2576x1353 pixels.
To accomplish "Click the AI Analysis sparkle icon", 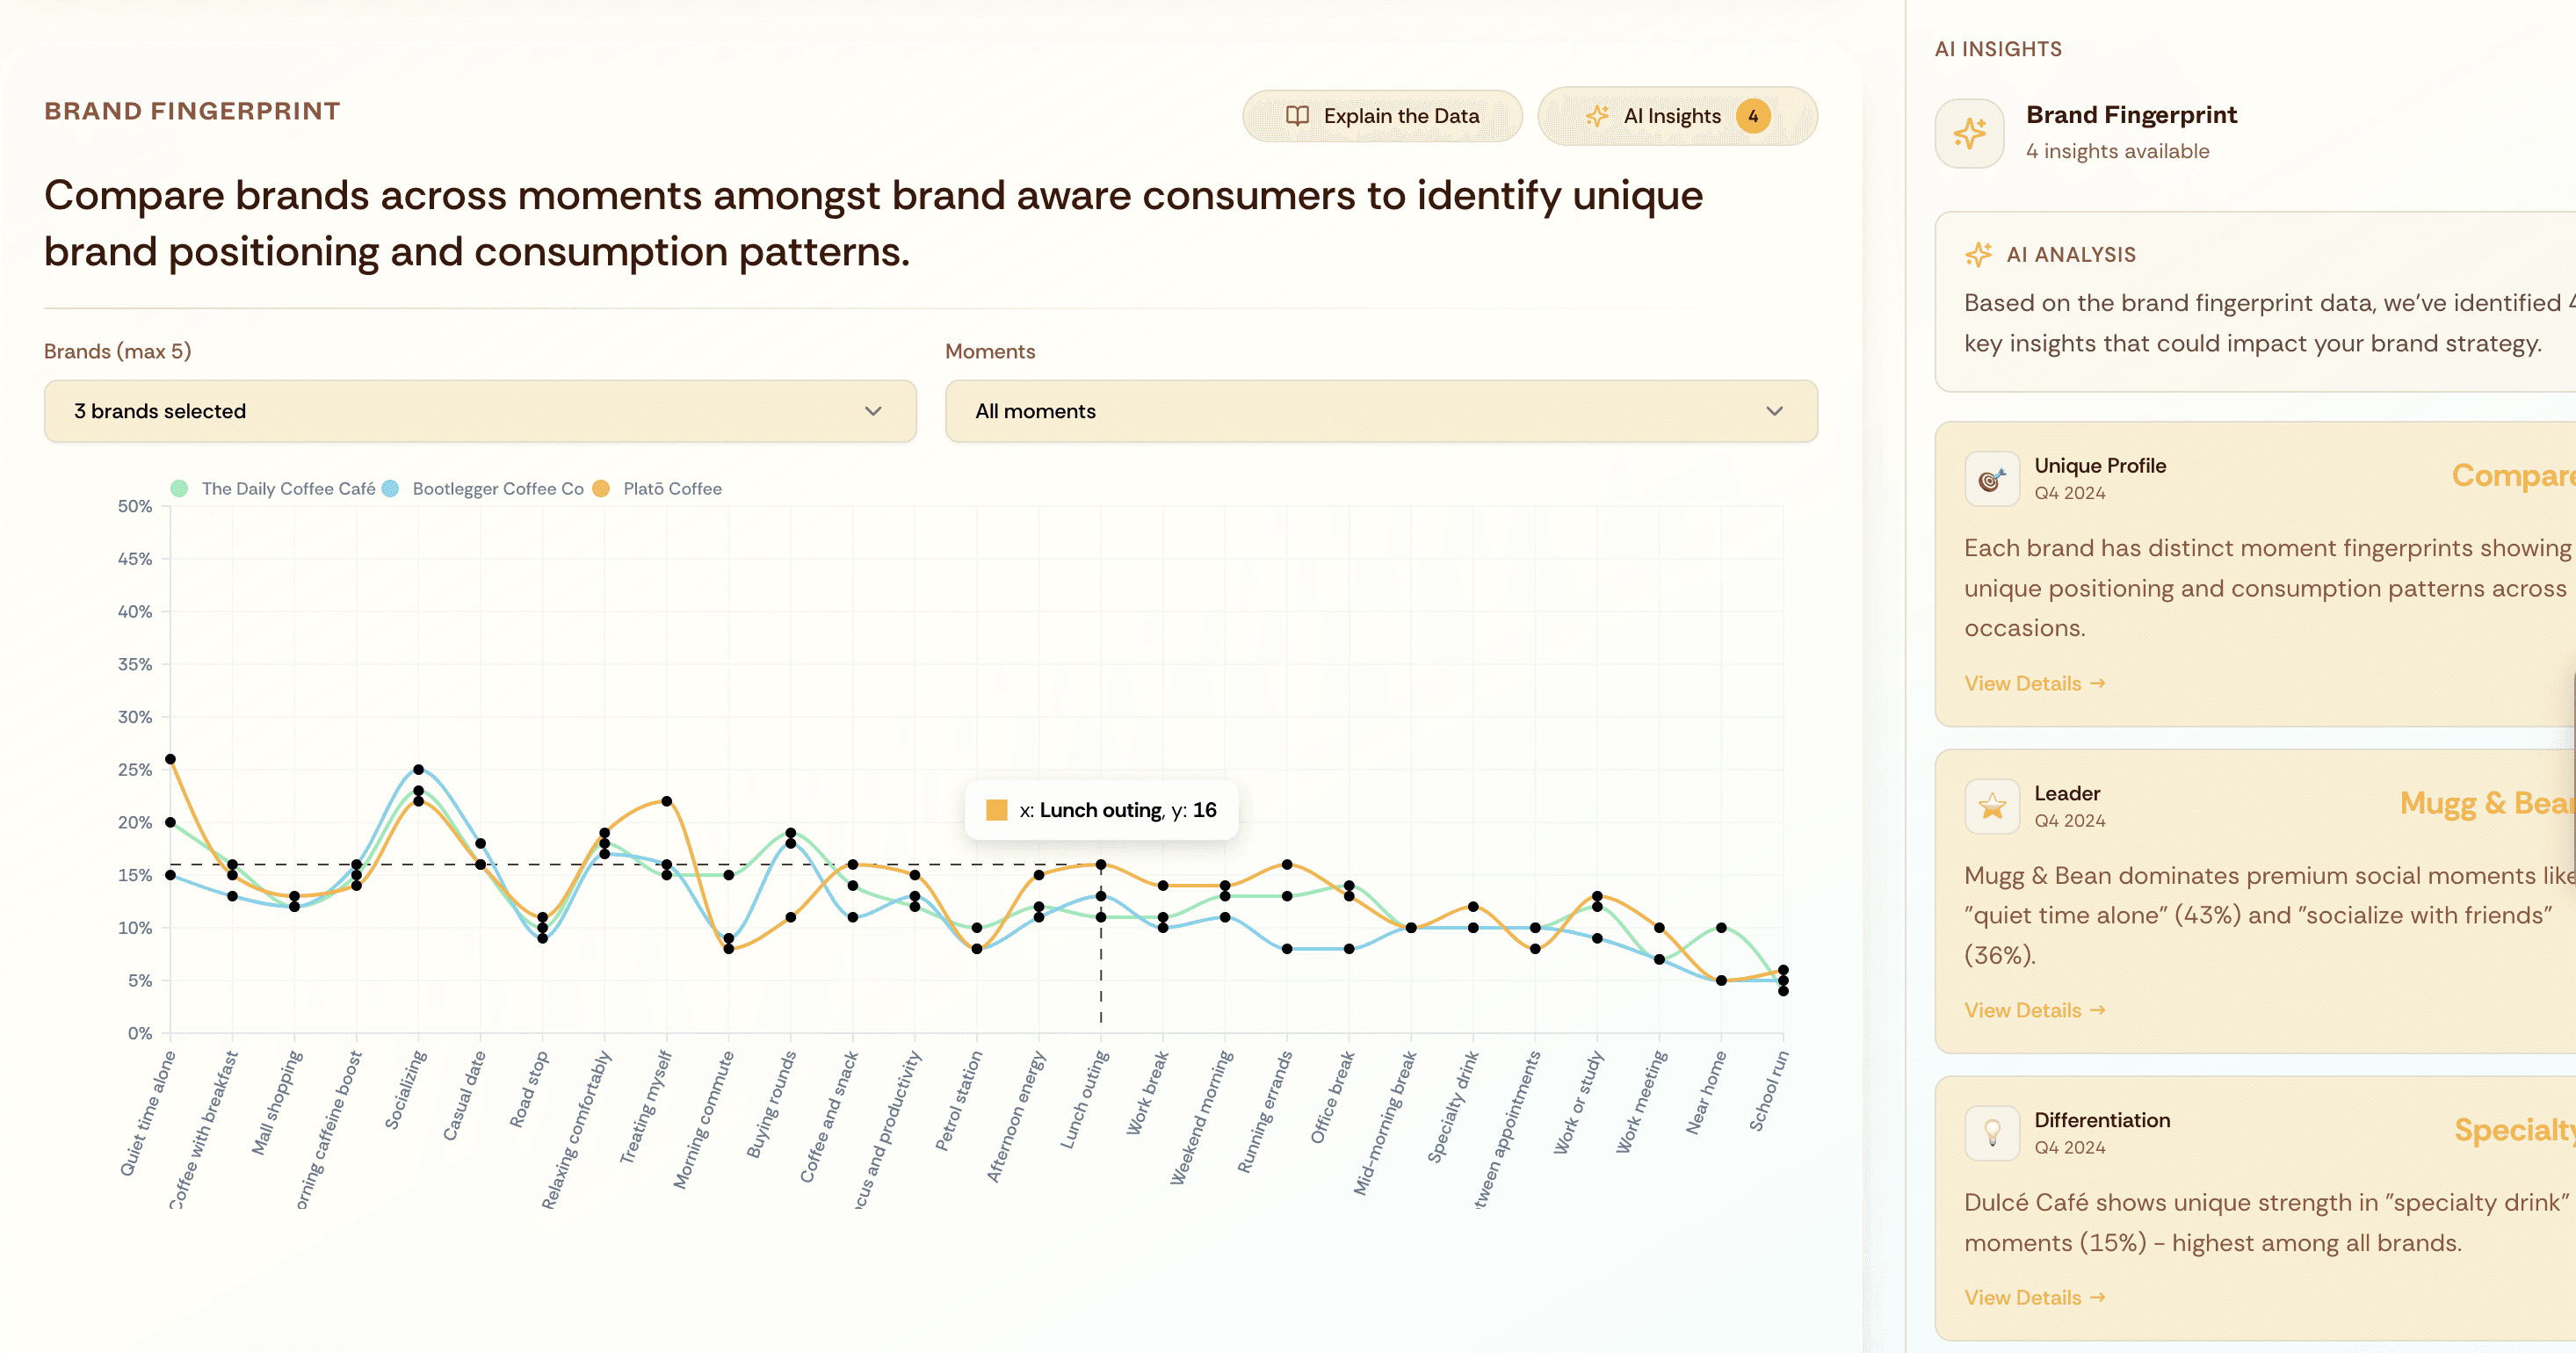I will 1977,254.
